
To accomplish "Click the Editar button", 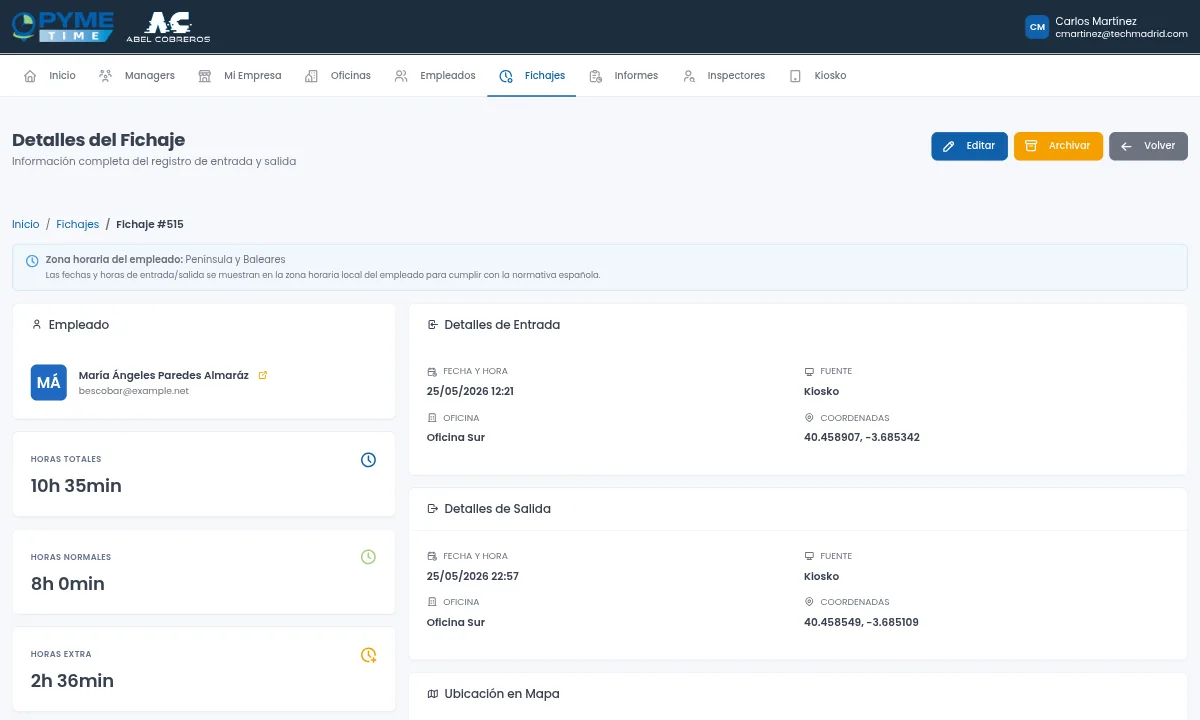I will [969, 146].
